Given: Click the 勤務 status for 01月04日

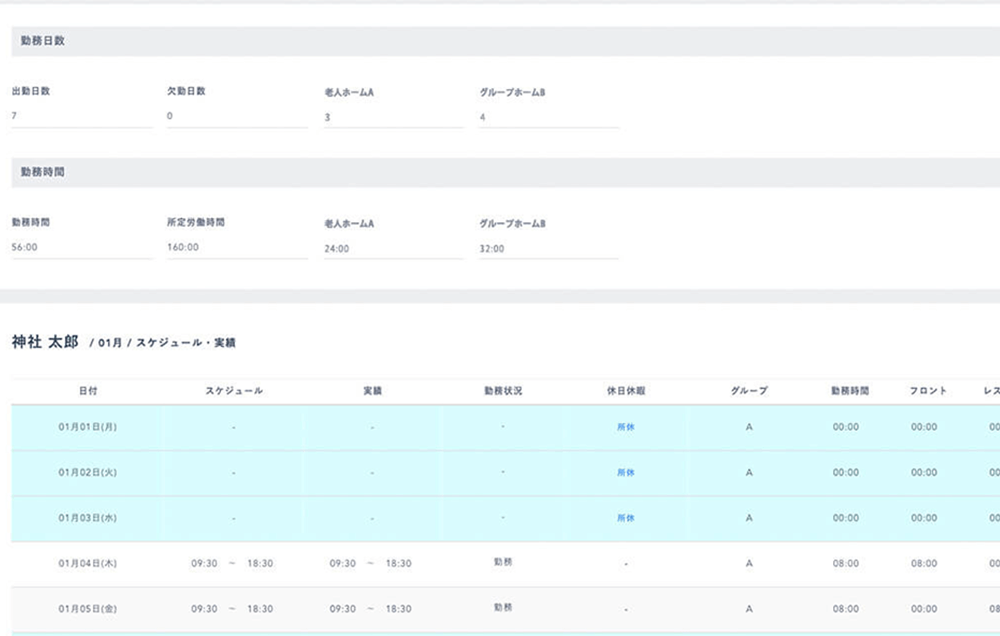Looking at the screenshot, I should pos(503,562).
